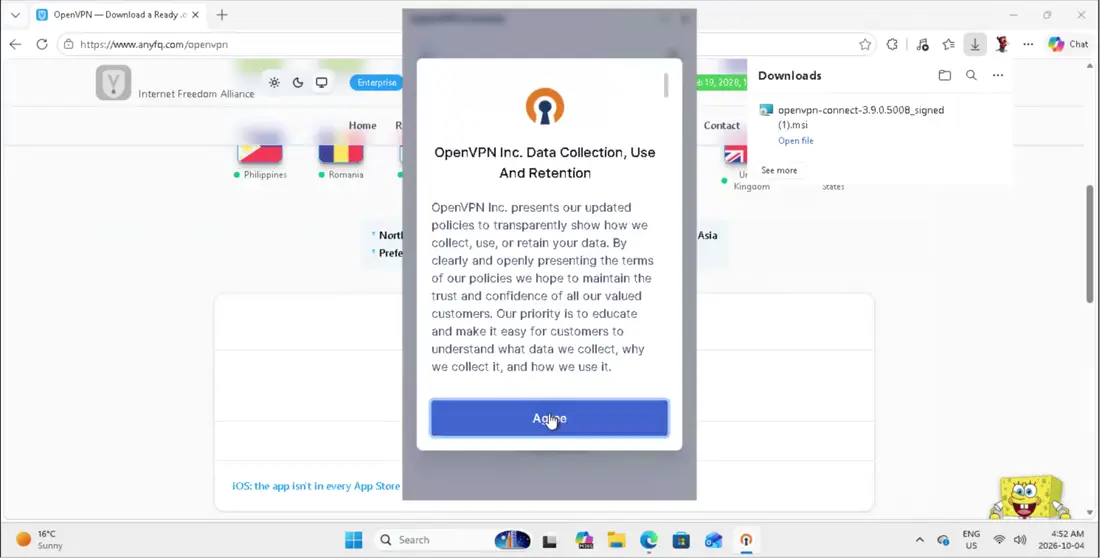Open downloads folder from Downloads panel

tap(945, 75)
